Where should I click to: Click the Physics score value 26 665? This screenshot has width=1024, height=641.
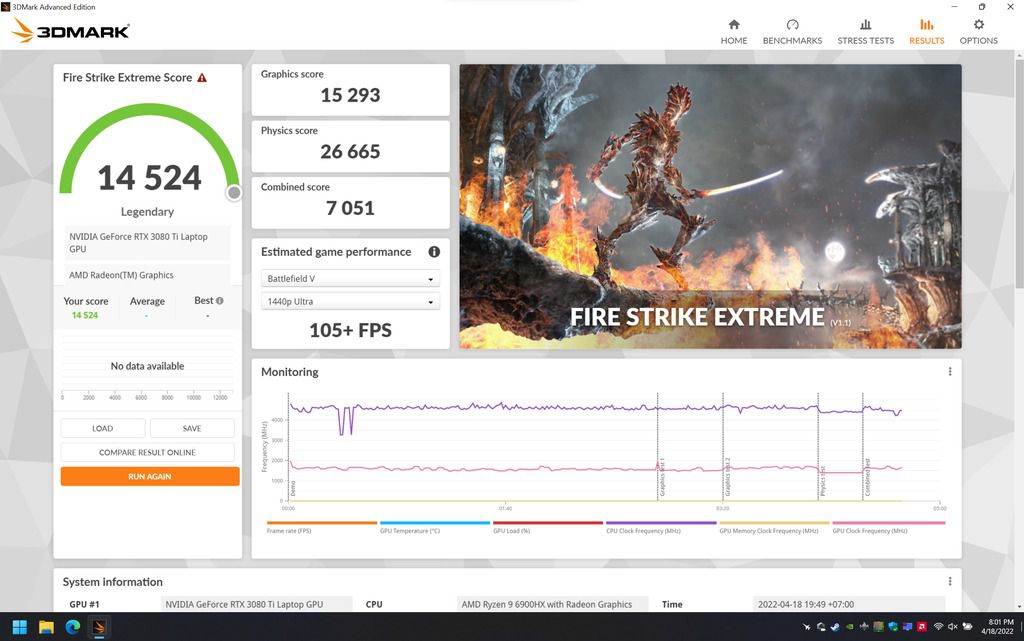(x=350, y=151)
